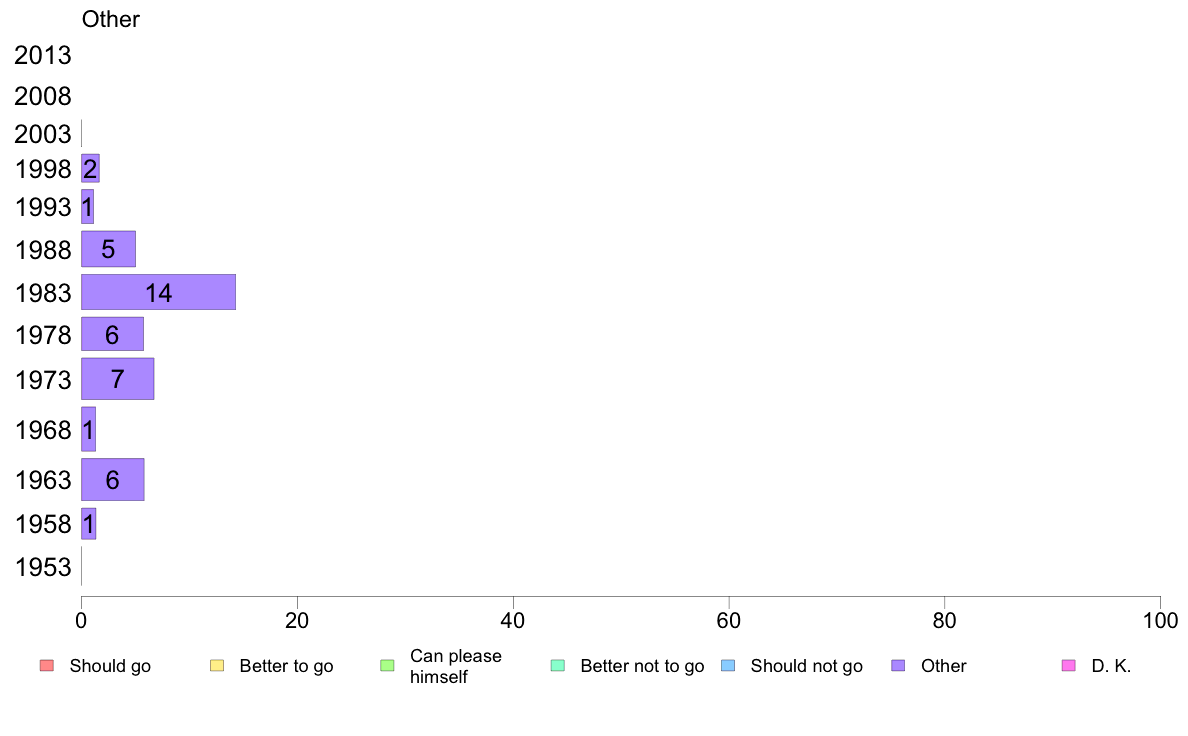Click the green Can please himself swatch

[x=387, y=666]
